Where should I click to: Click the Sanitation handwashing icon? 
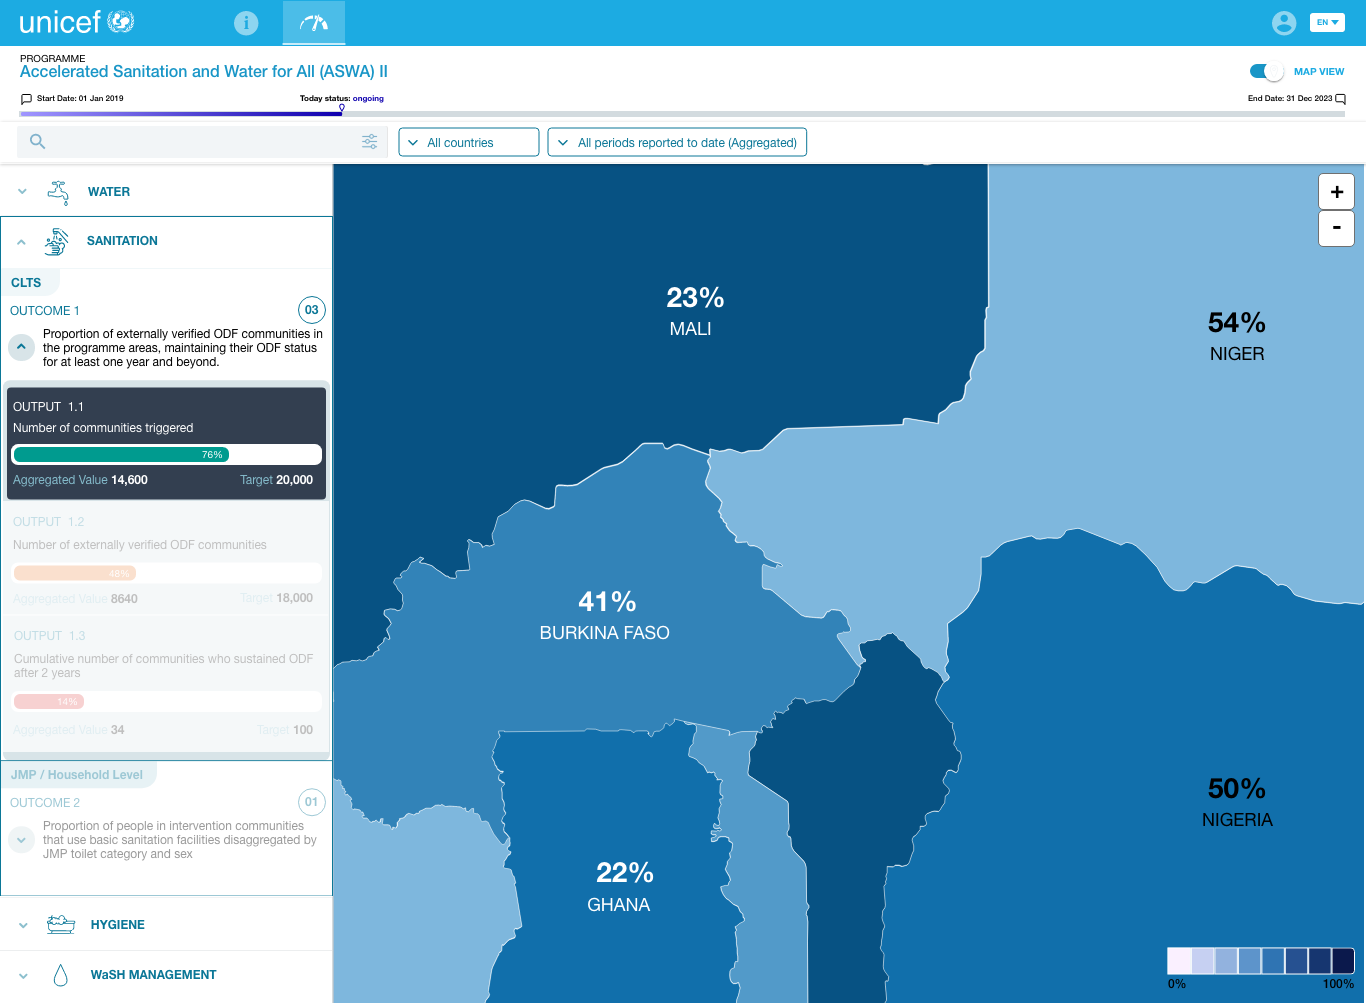[57, 241]
